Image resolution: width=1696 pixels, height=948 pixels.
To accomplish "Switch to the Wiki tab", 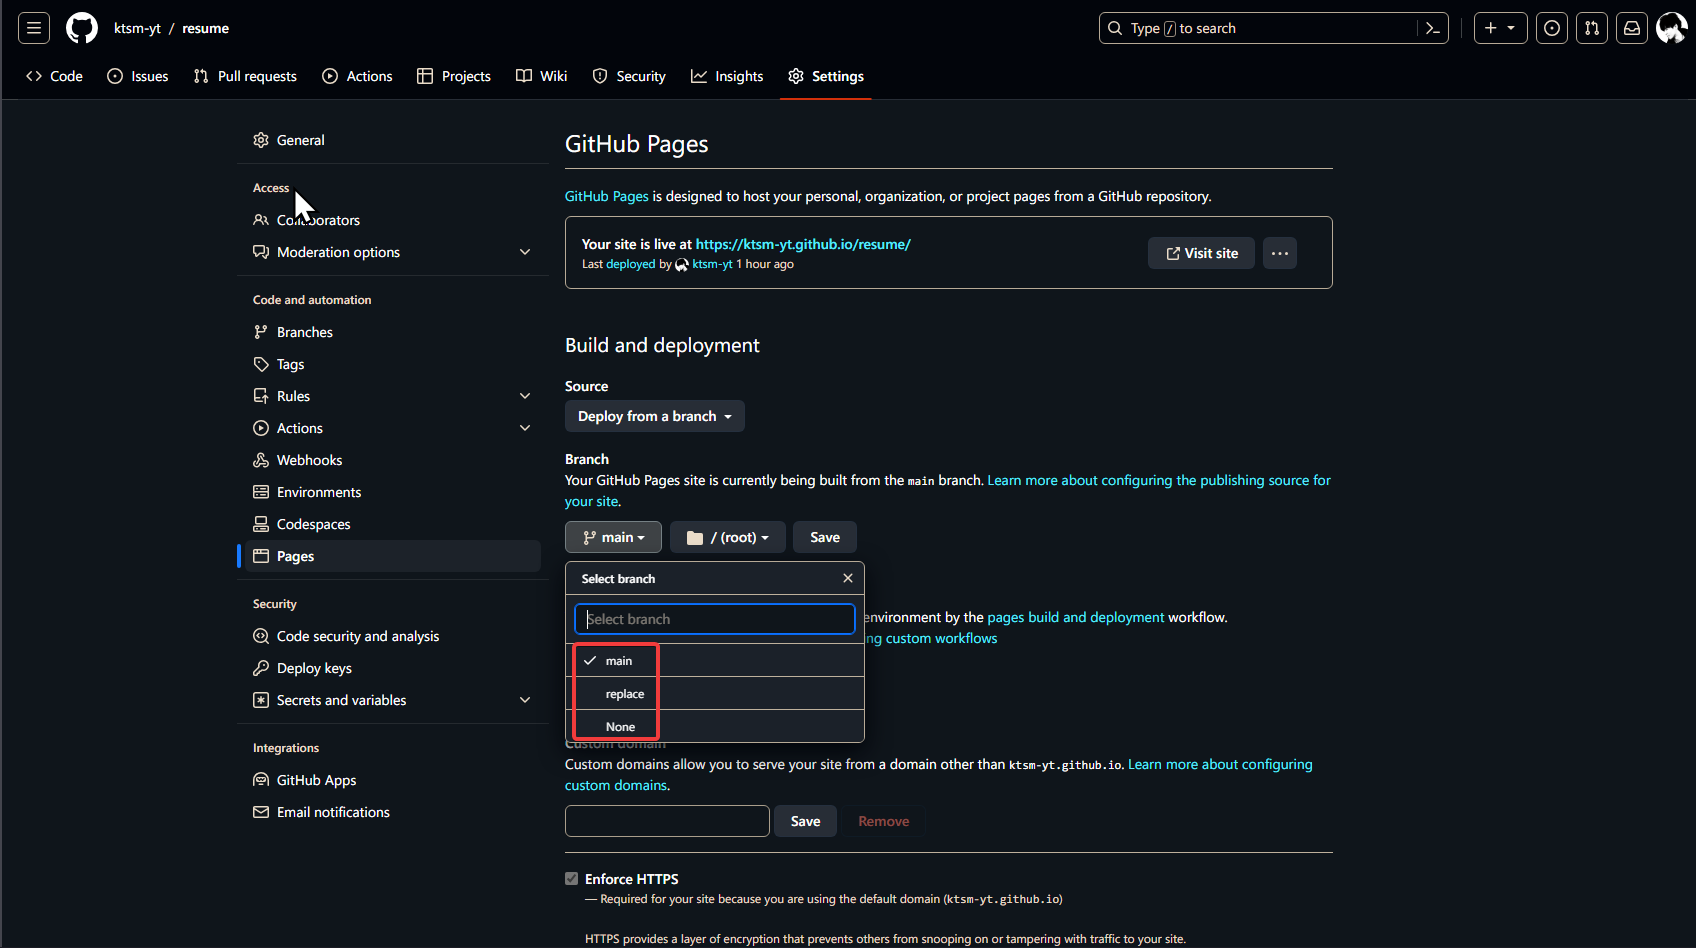I will [541, 76].
